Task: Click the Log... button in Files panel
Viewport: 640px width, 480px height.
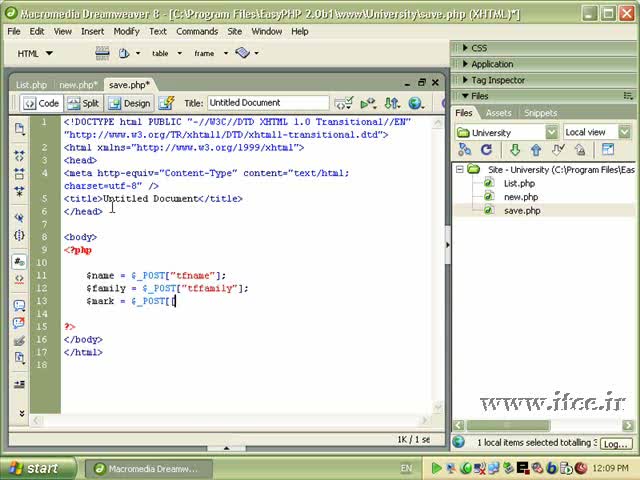Action: [x=616, y=444]
